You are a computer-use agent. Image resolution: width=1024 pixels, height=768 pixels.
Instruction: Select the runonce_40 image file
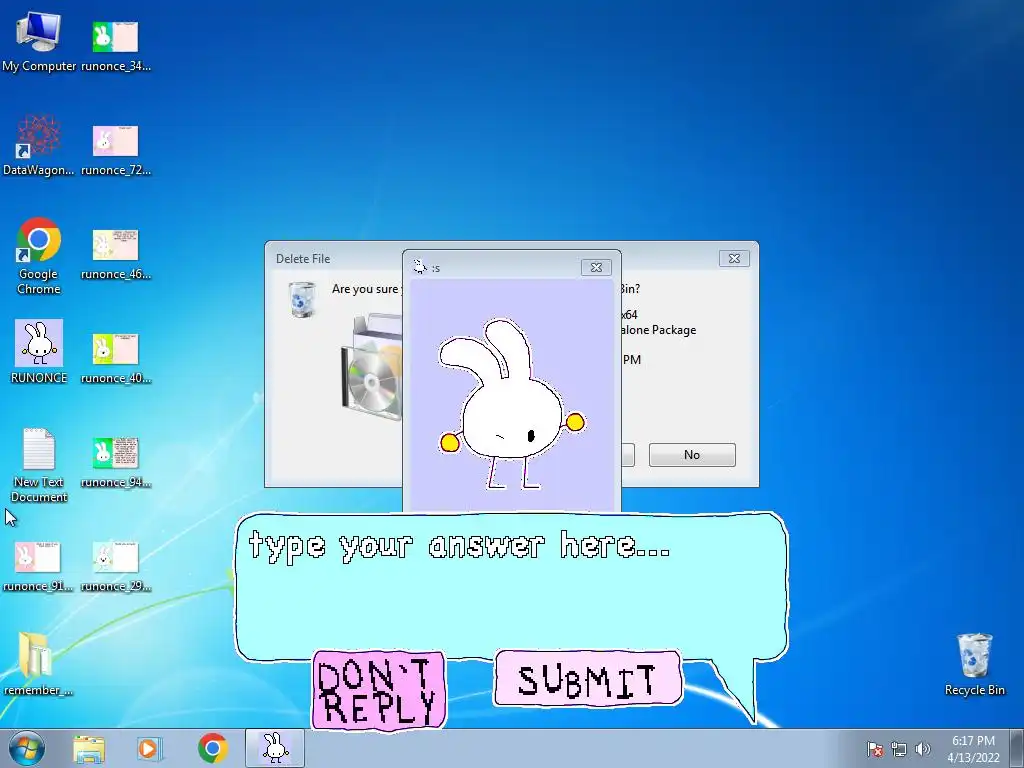tap(116, 358)
